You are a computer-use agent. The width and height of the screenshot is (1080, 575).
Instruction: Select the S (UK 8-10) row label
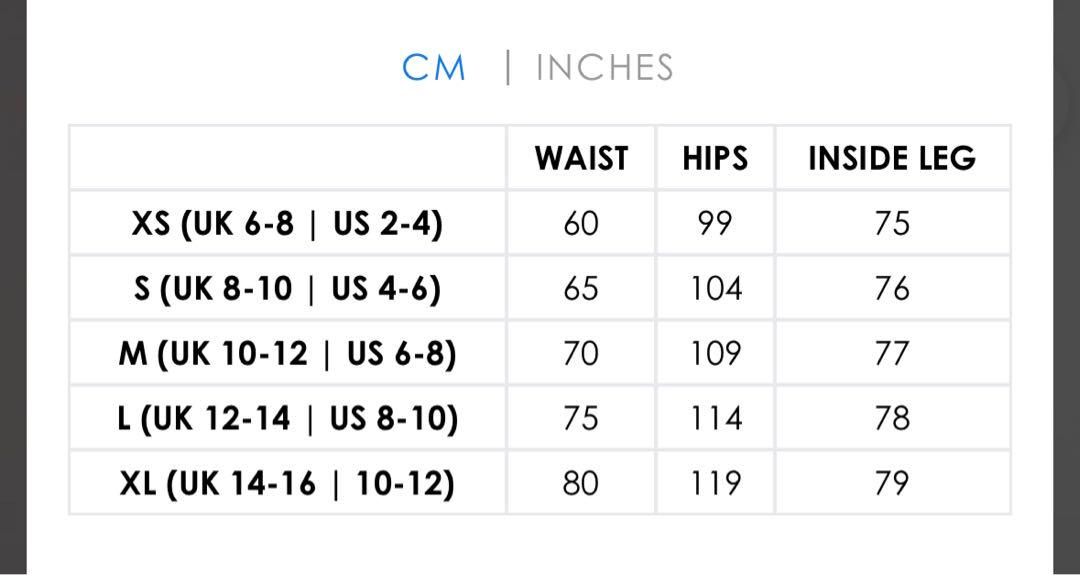[287, 289]
